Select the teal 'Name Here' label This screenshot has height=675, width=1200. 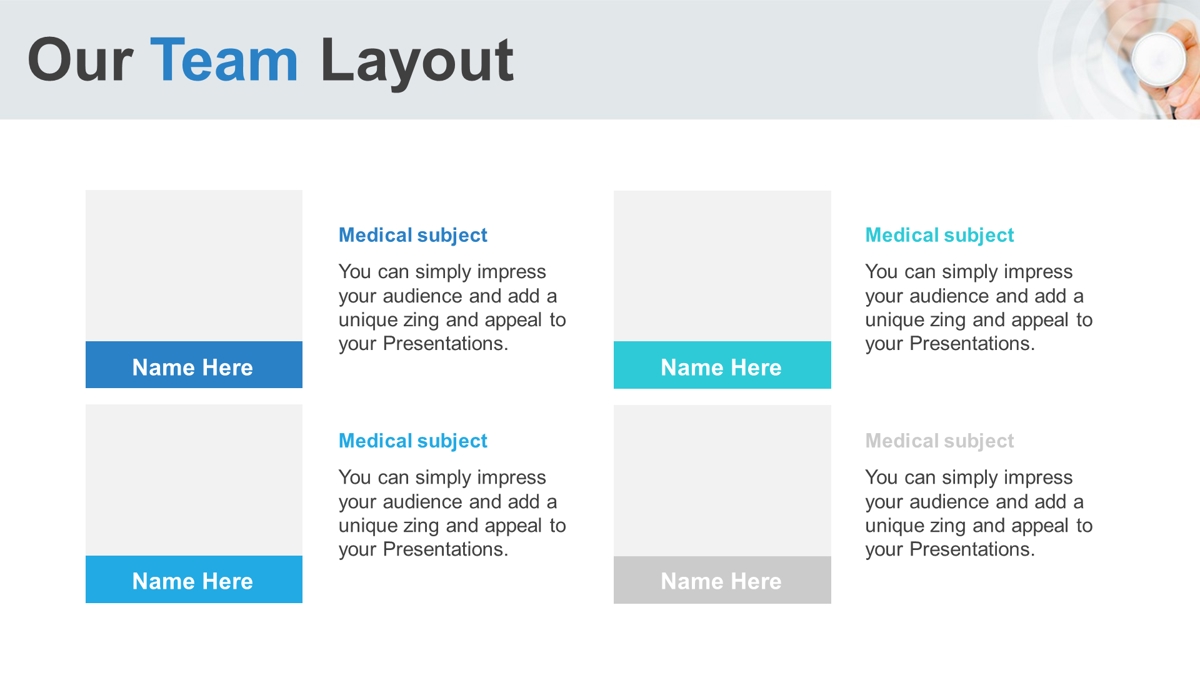point(722,365)
